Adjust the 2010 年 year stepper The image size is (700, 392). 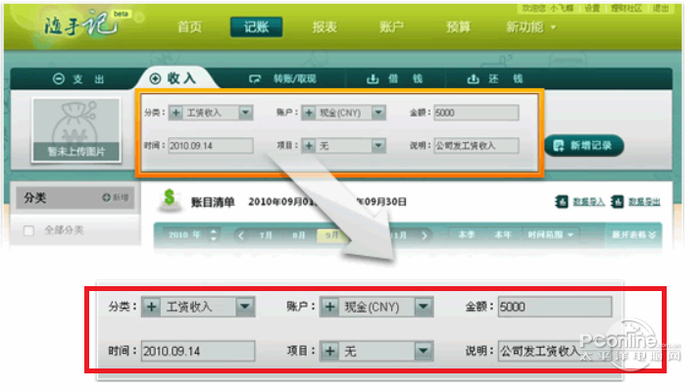(x=213, y=235)
